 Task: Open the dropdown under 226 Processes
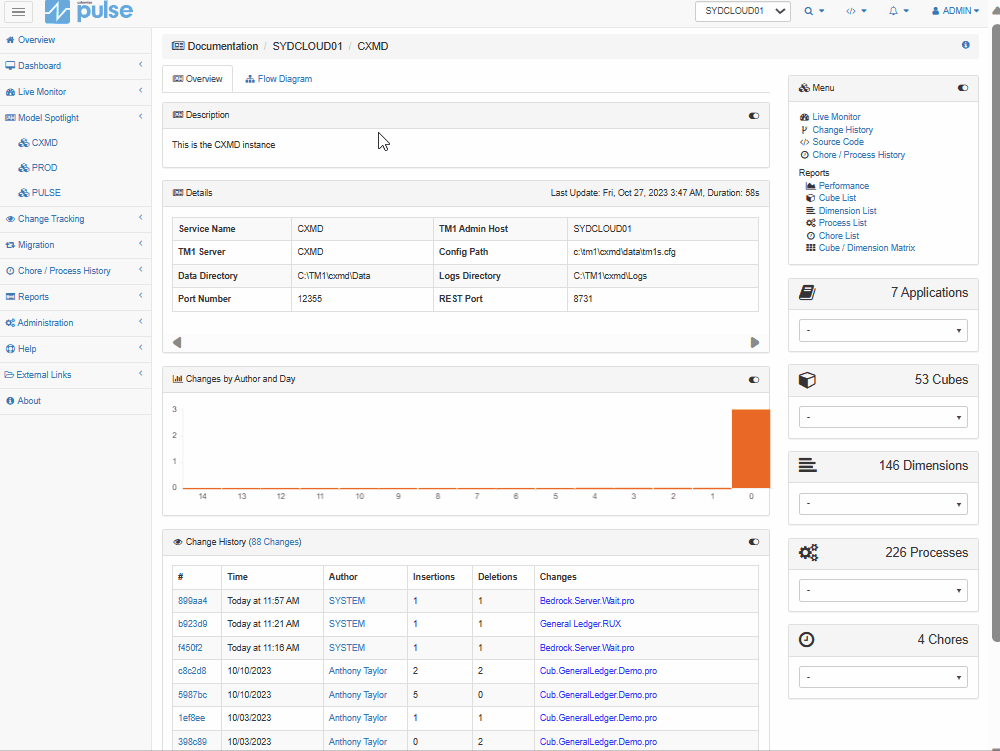pyautogui.click(x=883, y=590)
